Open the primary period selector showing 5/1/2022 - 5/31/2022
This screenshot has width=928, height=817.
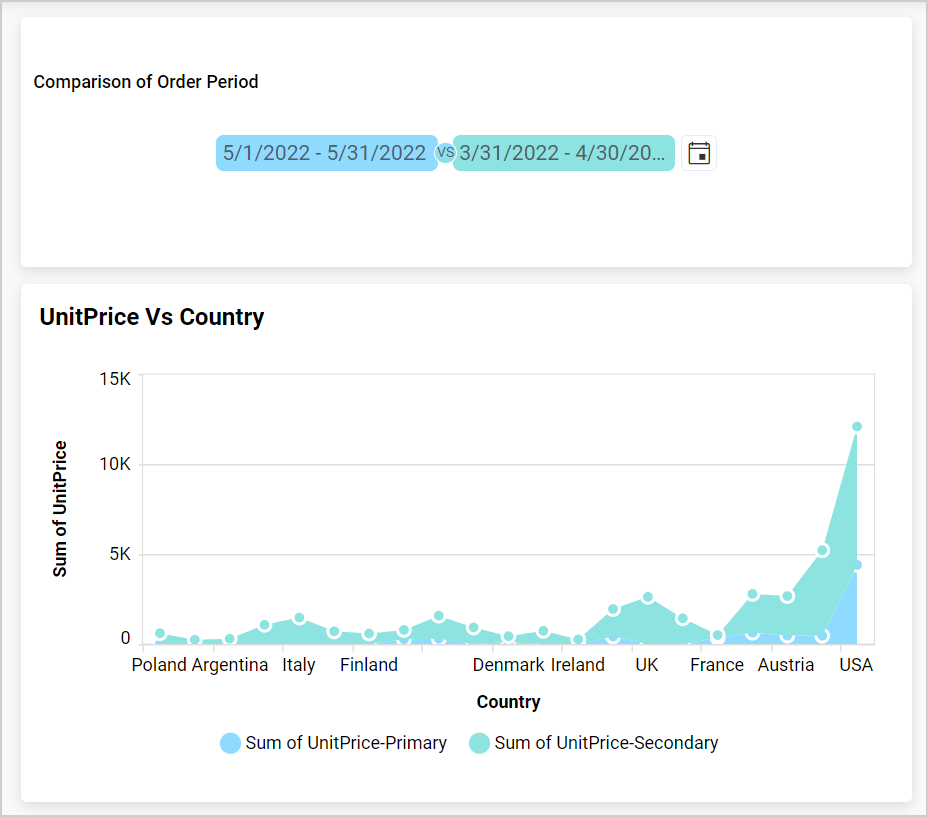(x=326, y=152)
